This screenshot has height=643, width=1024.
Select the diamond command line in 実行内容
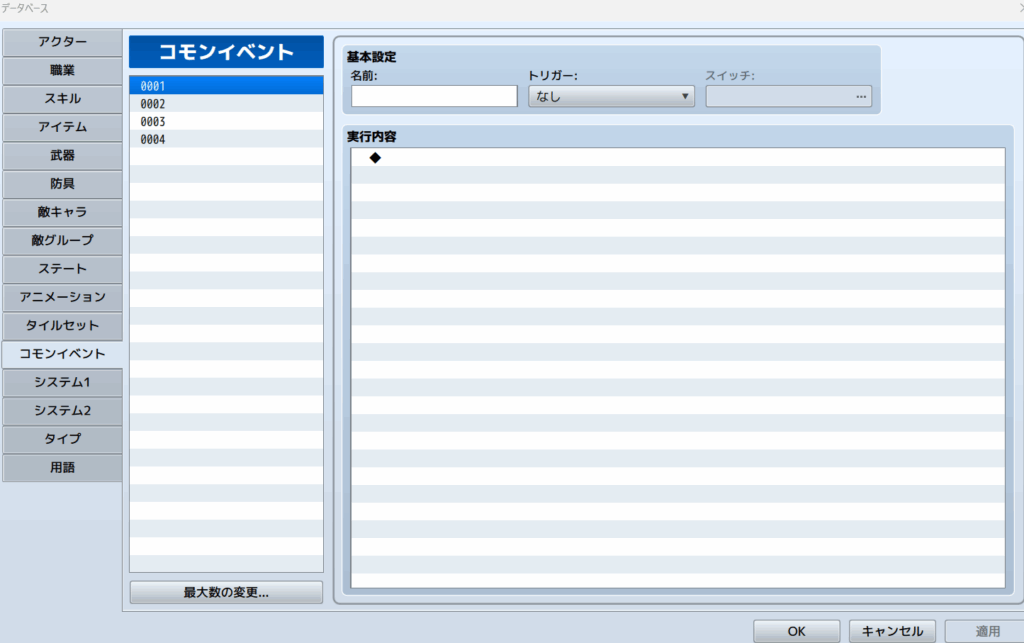[678, 157]
